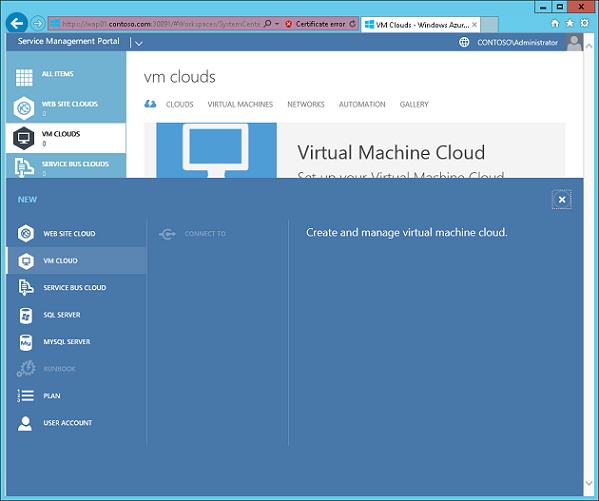Click the Connect To plug icon
Screen dimensions: 599x501
167,234
